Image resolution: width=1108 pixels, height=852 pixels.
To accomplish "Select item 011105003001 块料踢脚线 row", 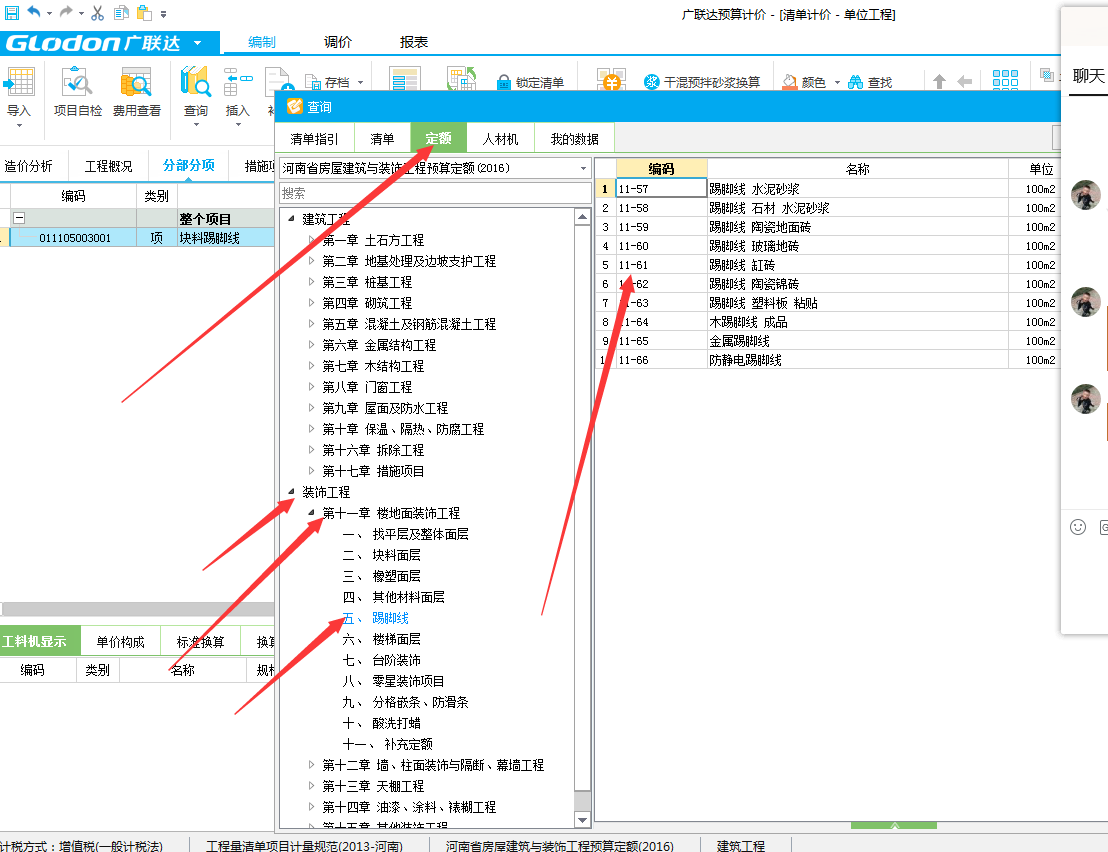I will click(138, 237).
